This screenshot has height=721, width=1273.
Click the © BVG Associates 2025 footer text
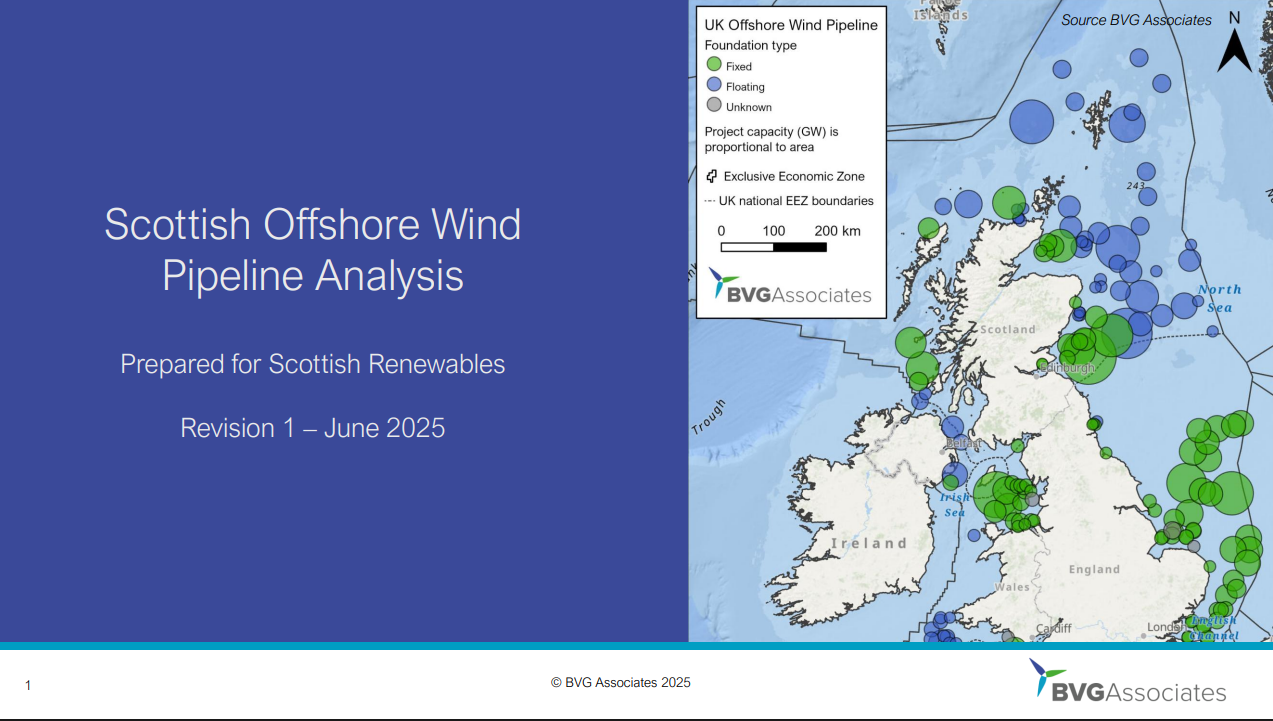[x=620, y=683]
